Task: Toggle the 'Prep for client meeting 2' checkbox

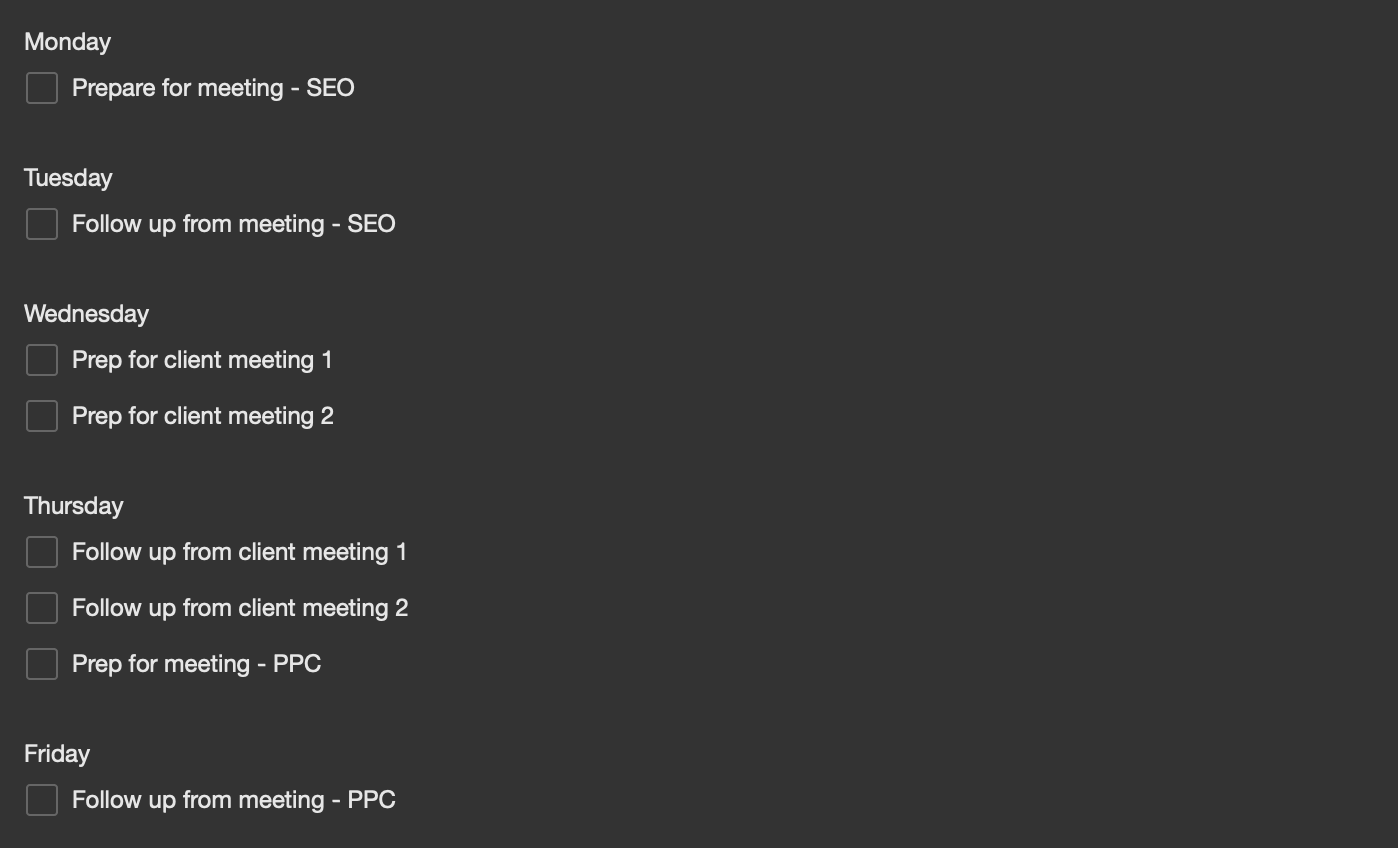Action: (x=42, y=416)
